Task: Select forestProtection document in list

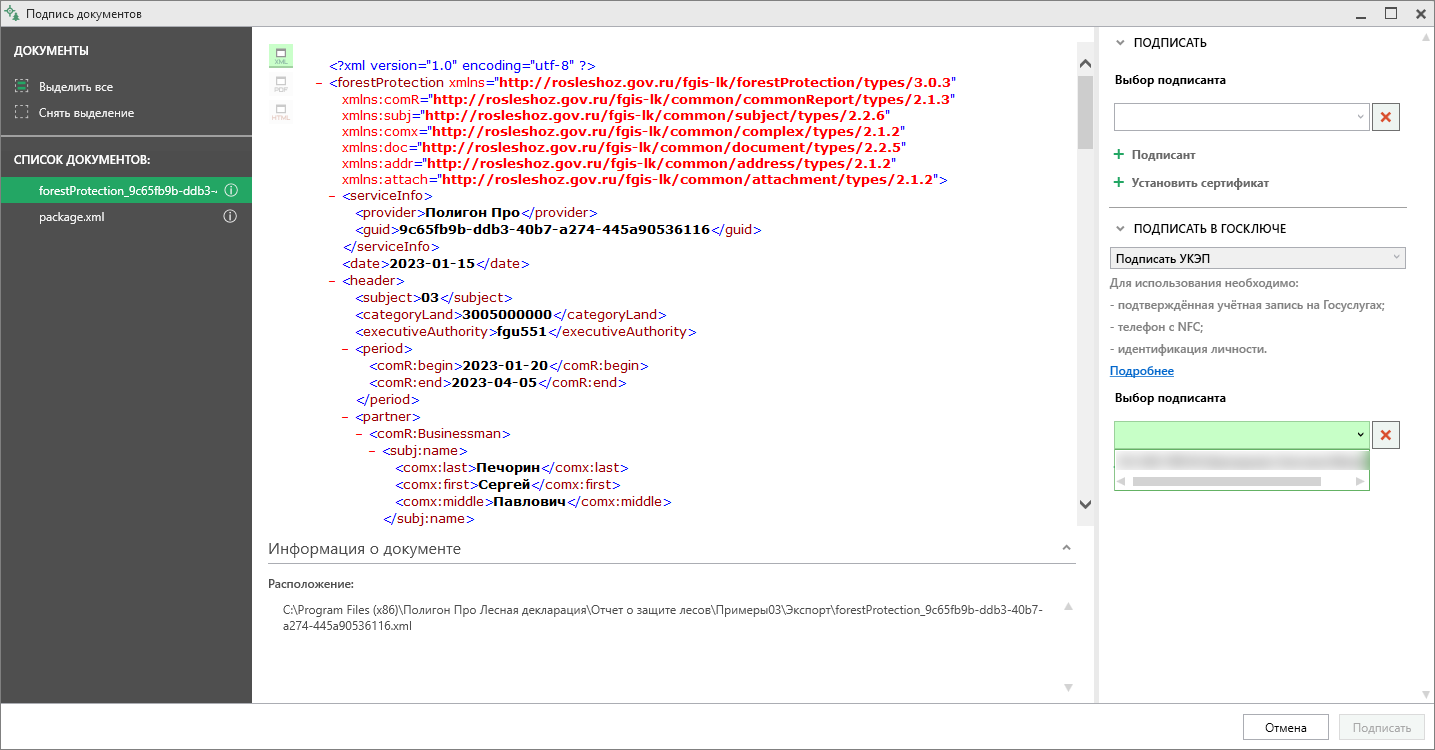Action: (126, 190)
